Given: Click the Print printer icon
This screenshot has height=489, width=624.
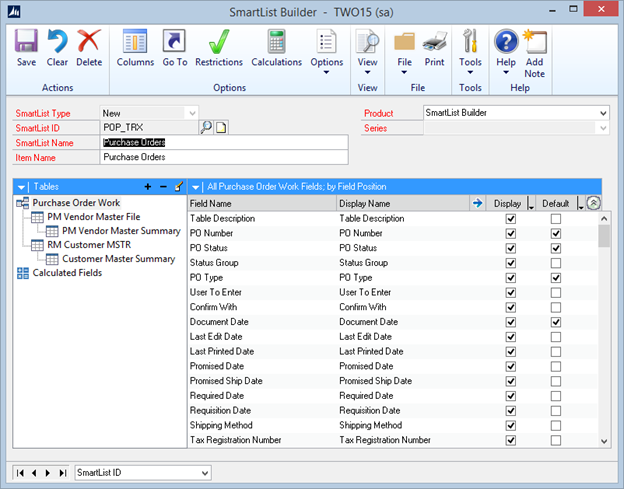Looking at the screenshot, I should click(x=434, y=41).
